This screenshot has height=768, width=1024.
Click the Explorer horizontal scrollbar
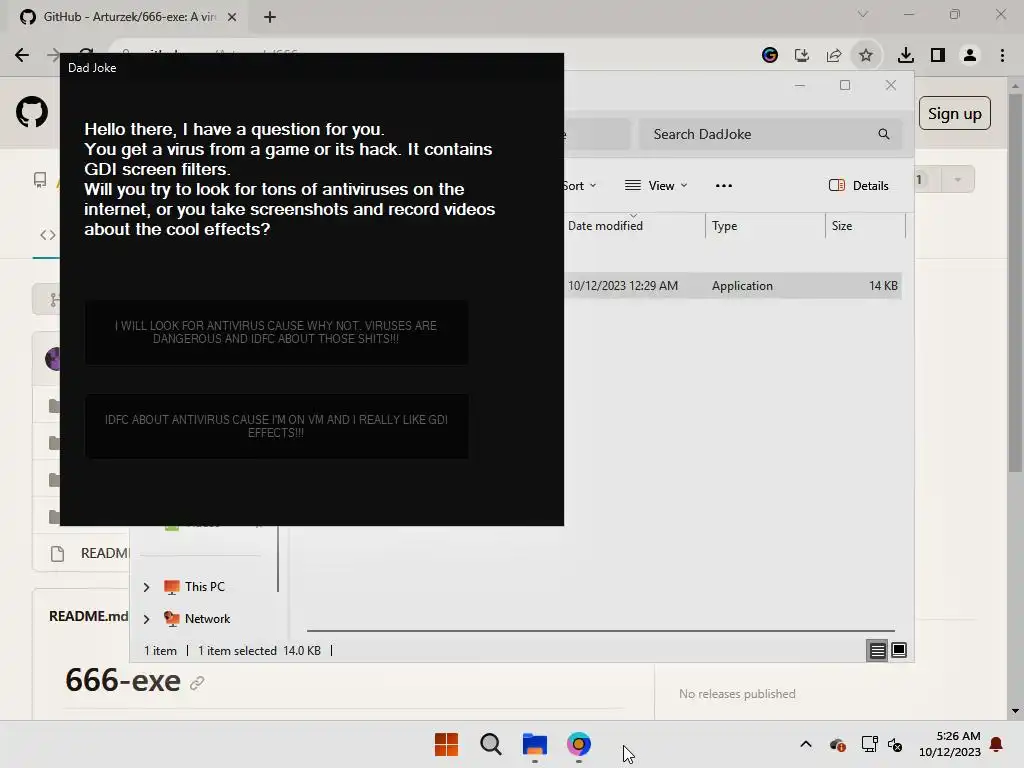click(x=601, y=631)
